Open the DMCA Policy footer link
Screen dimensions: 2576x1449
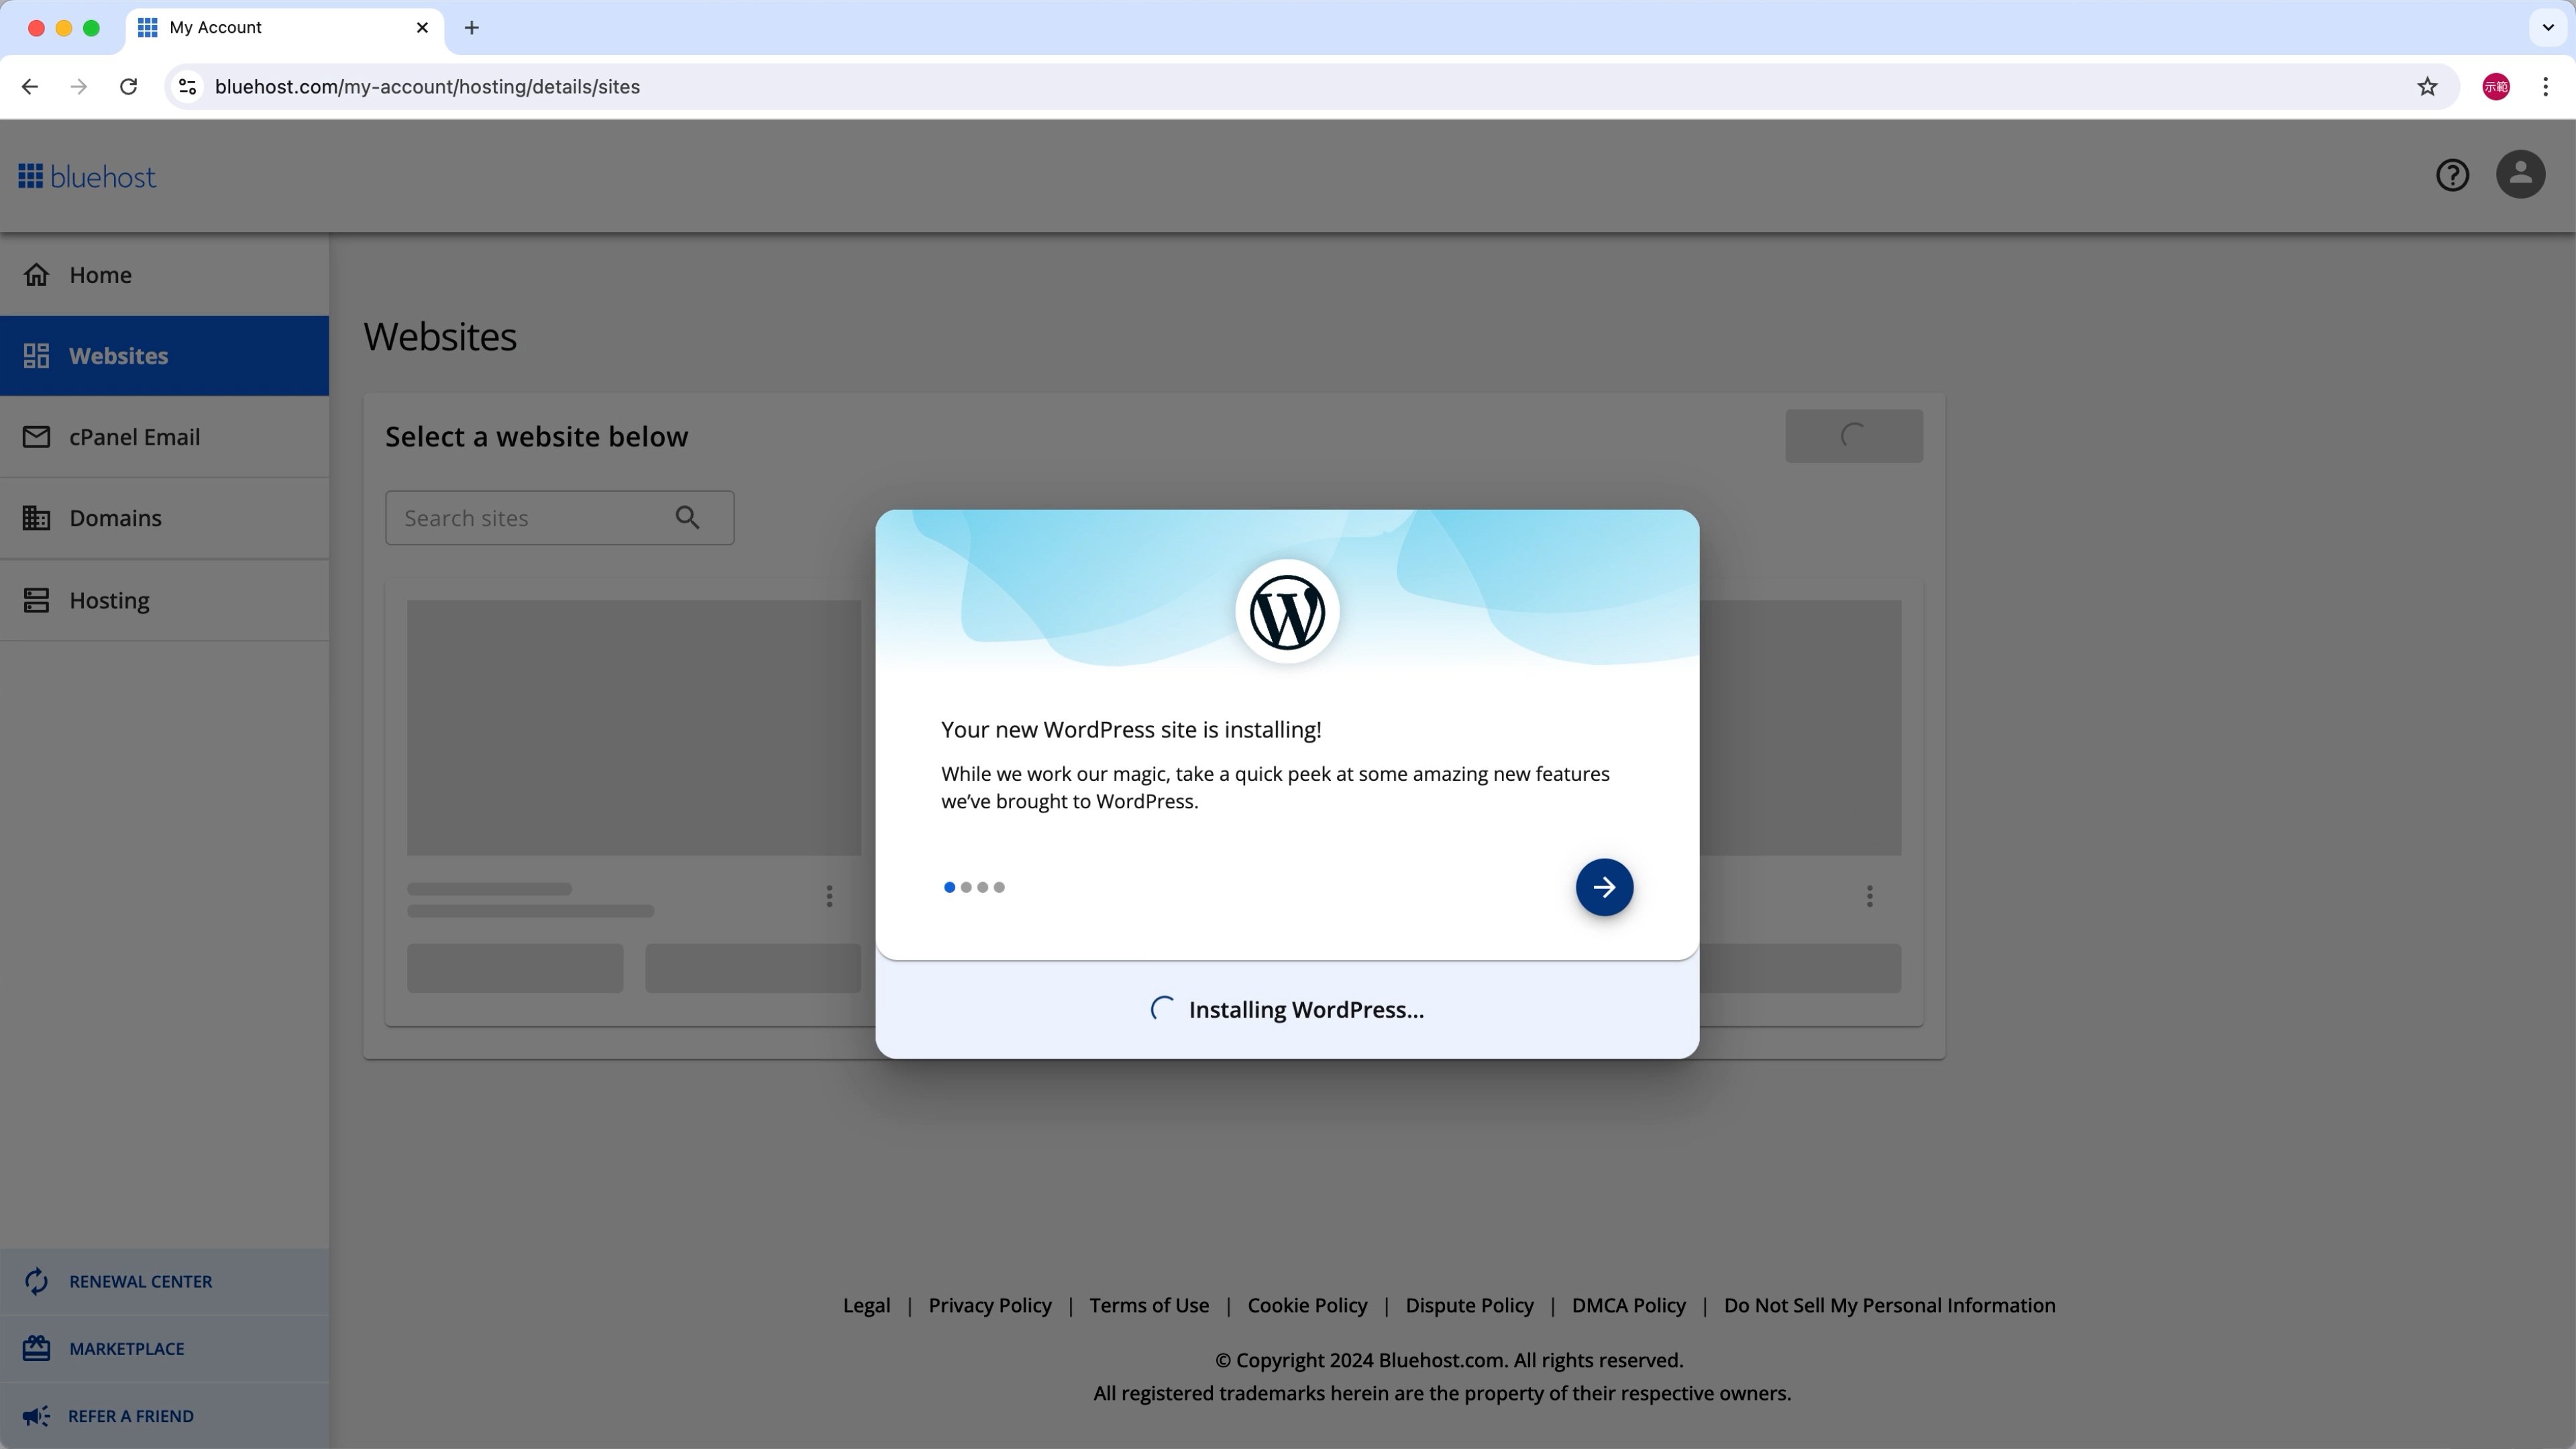click(1628, 1305)
